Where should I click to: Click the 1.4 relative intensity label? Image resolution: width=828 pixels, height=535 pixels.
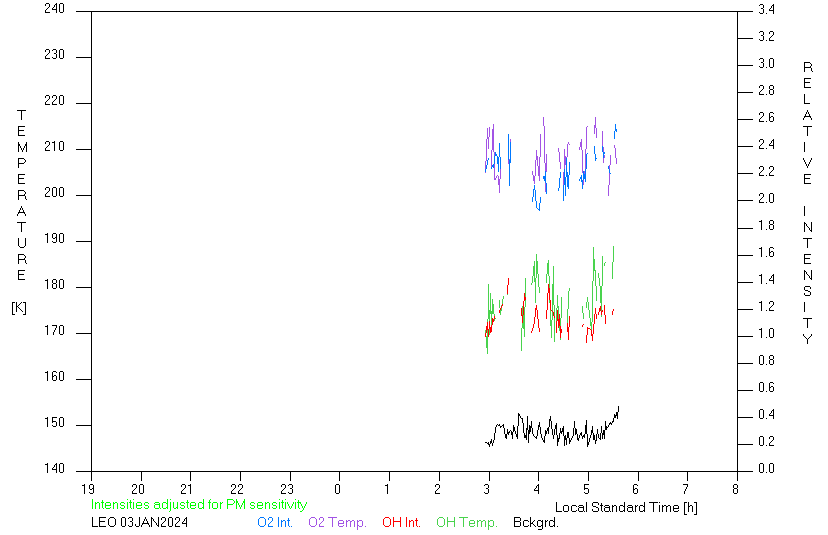766,279
